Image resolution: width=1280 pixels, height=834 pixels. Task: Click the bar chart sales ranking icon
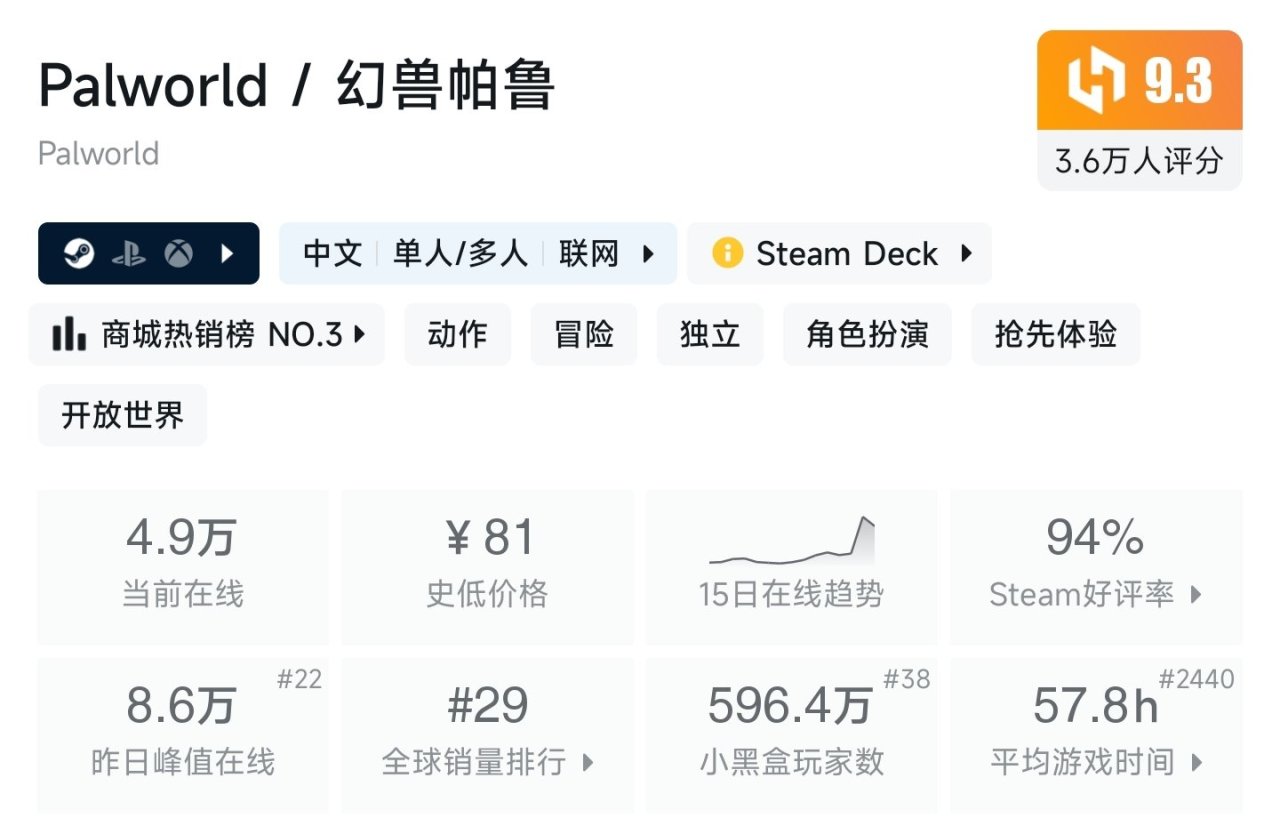tap(69, 335)
